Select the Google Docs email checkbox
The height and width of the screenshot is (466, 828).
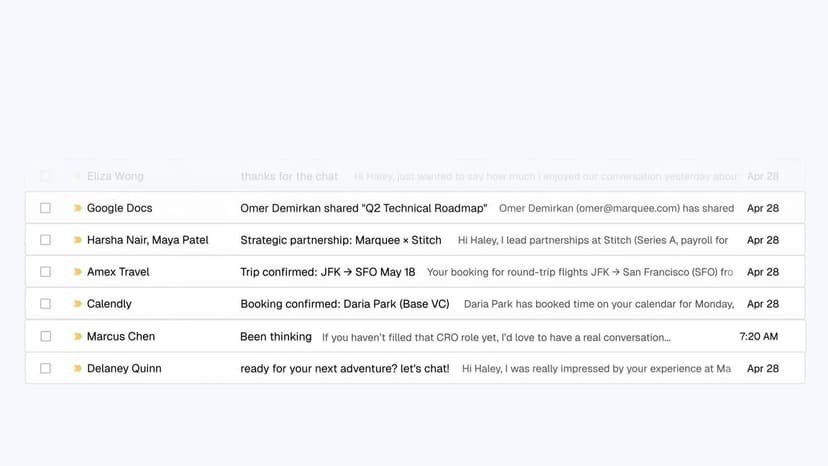point(45,208)
